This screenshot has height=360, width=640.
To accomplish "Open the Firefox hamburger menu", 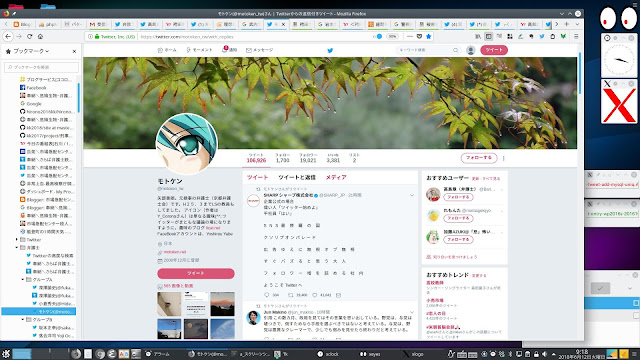I will click(x=576, y=36).
